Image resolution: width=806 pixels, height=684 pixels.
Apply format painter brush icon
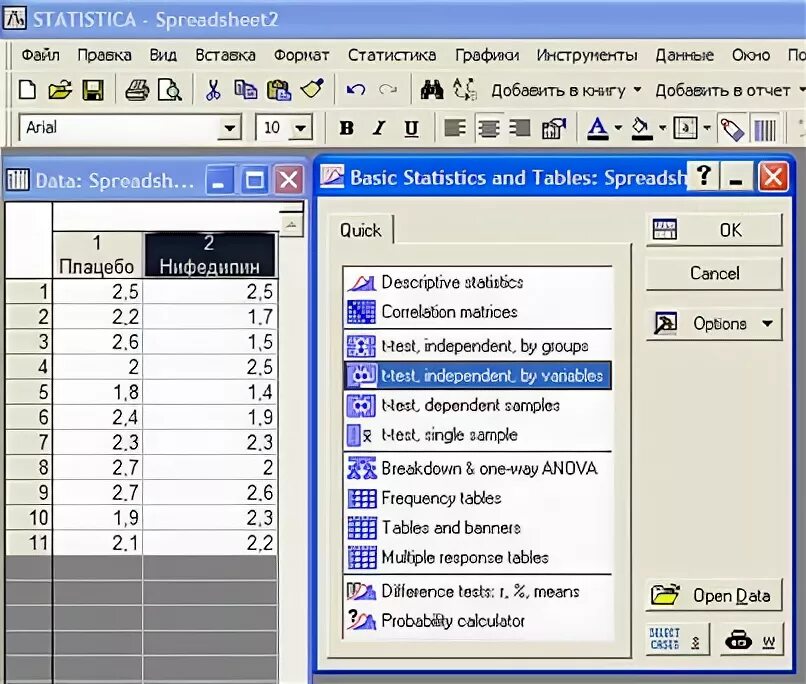(x=313, y=89)
